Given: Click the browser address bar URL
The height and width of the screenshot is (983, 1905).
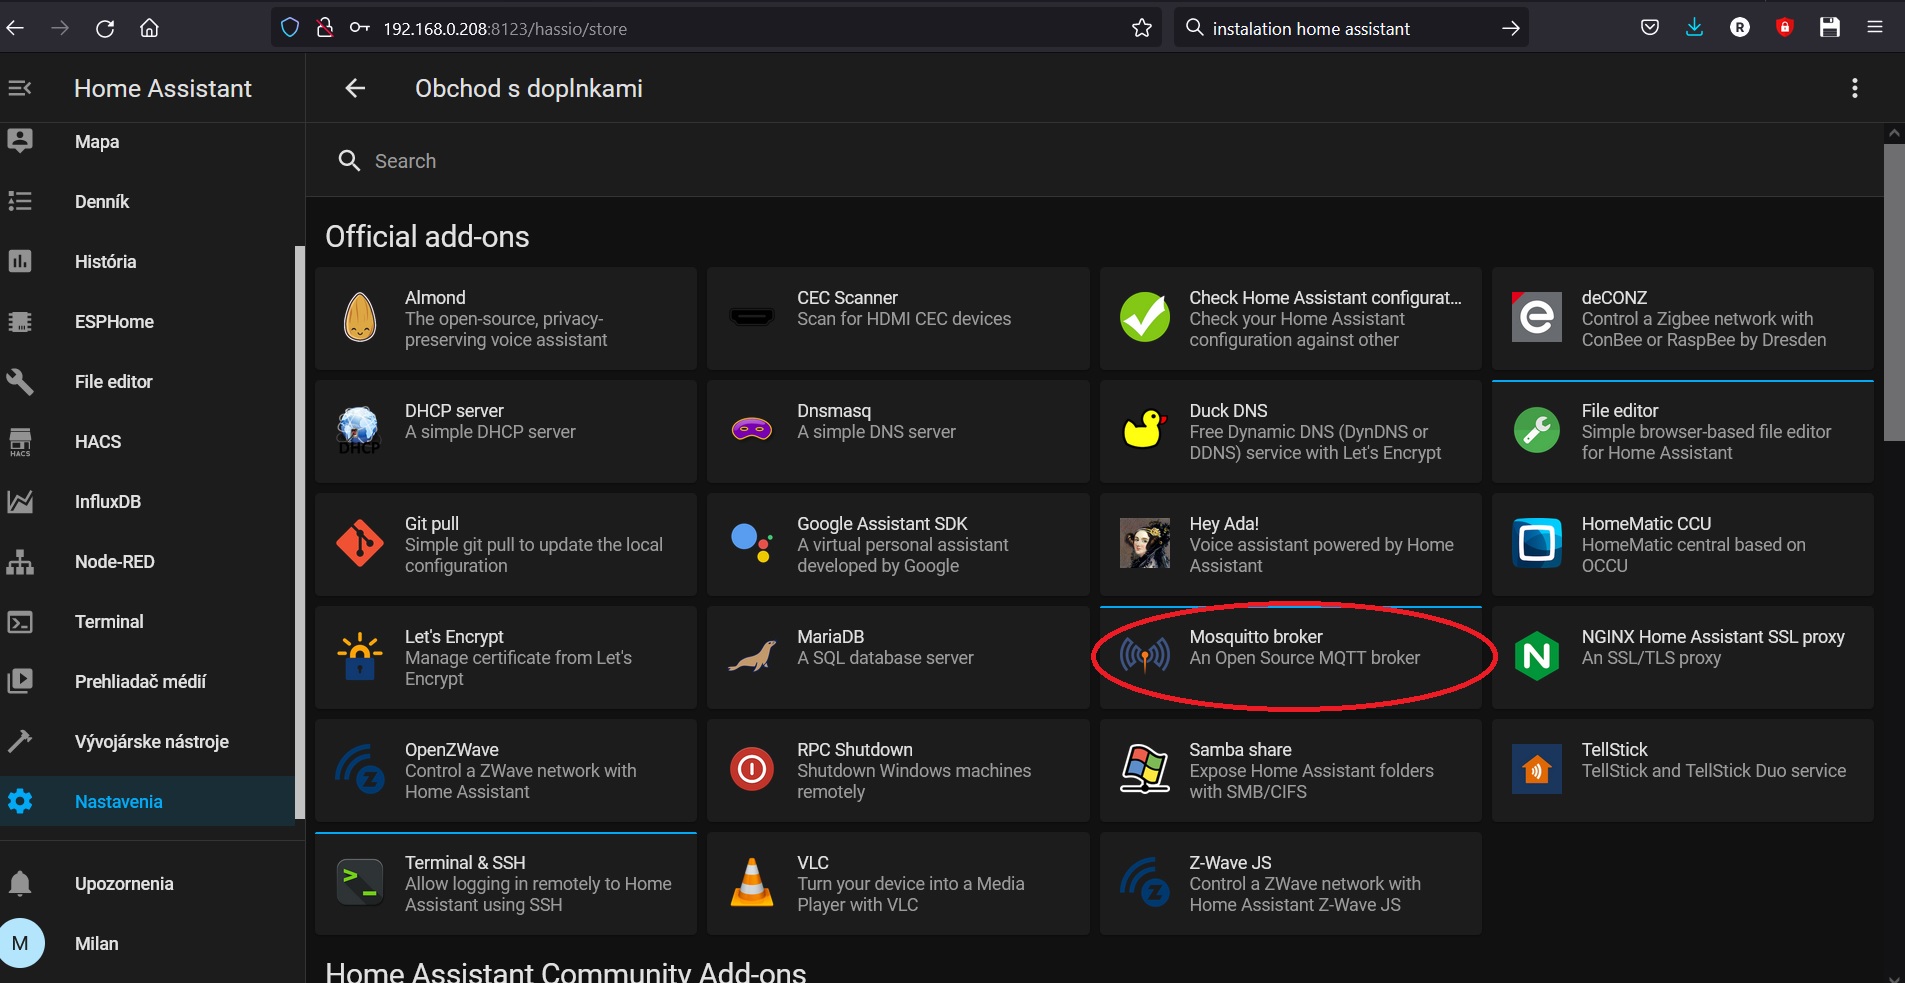Looking at the screenshot, I should click(x=505, y=29).
